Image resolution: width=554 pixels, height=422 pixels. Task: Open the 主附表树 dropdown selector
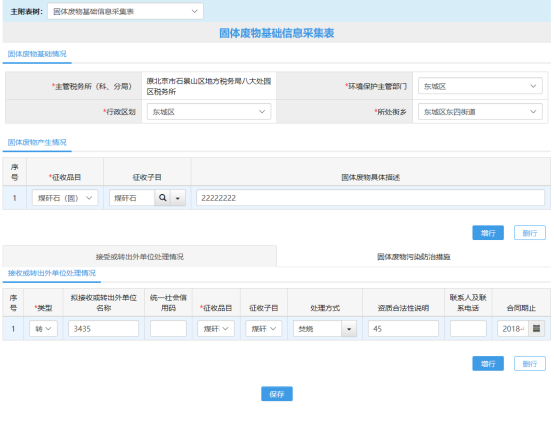[125, 11]
